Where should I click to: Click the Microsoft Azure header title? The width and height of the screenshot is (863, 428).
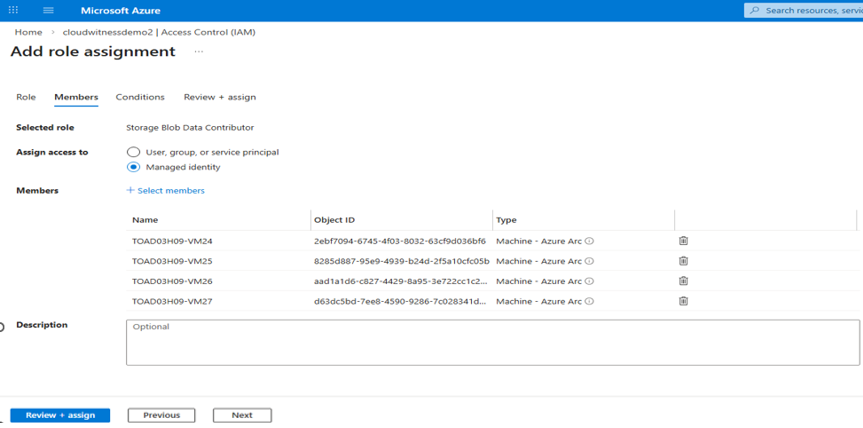pos(121,10)
